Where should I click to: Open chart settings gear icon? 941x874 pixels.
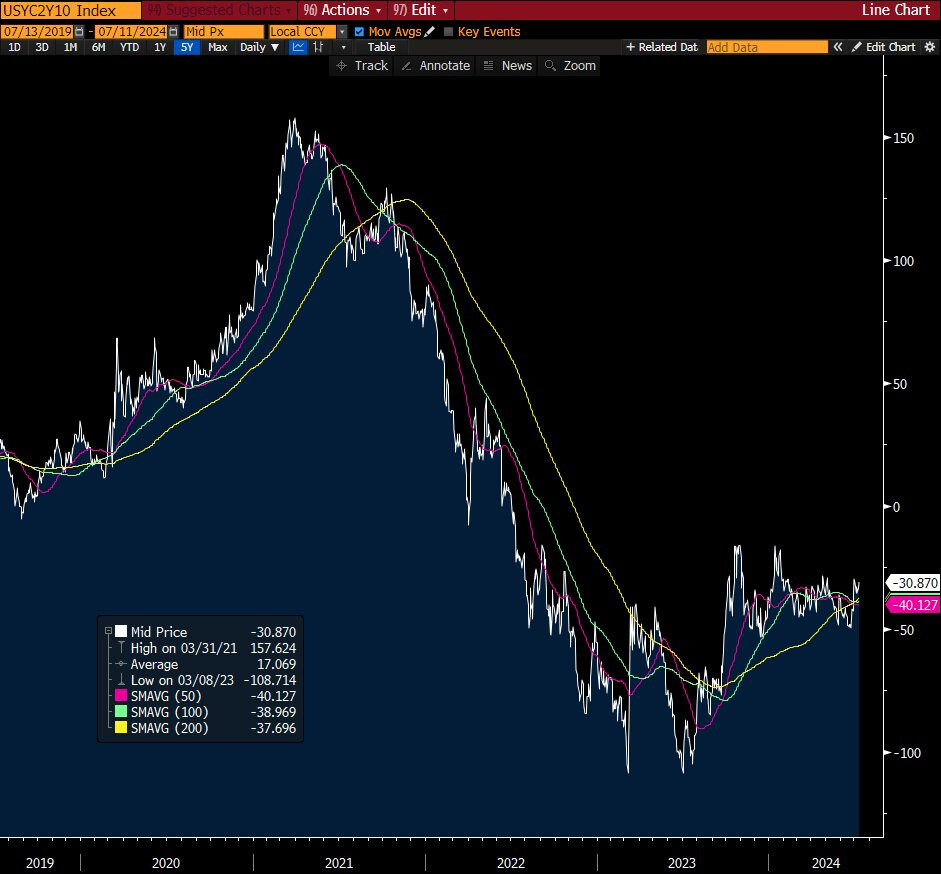point(930,47)
